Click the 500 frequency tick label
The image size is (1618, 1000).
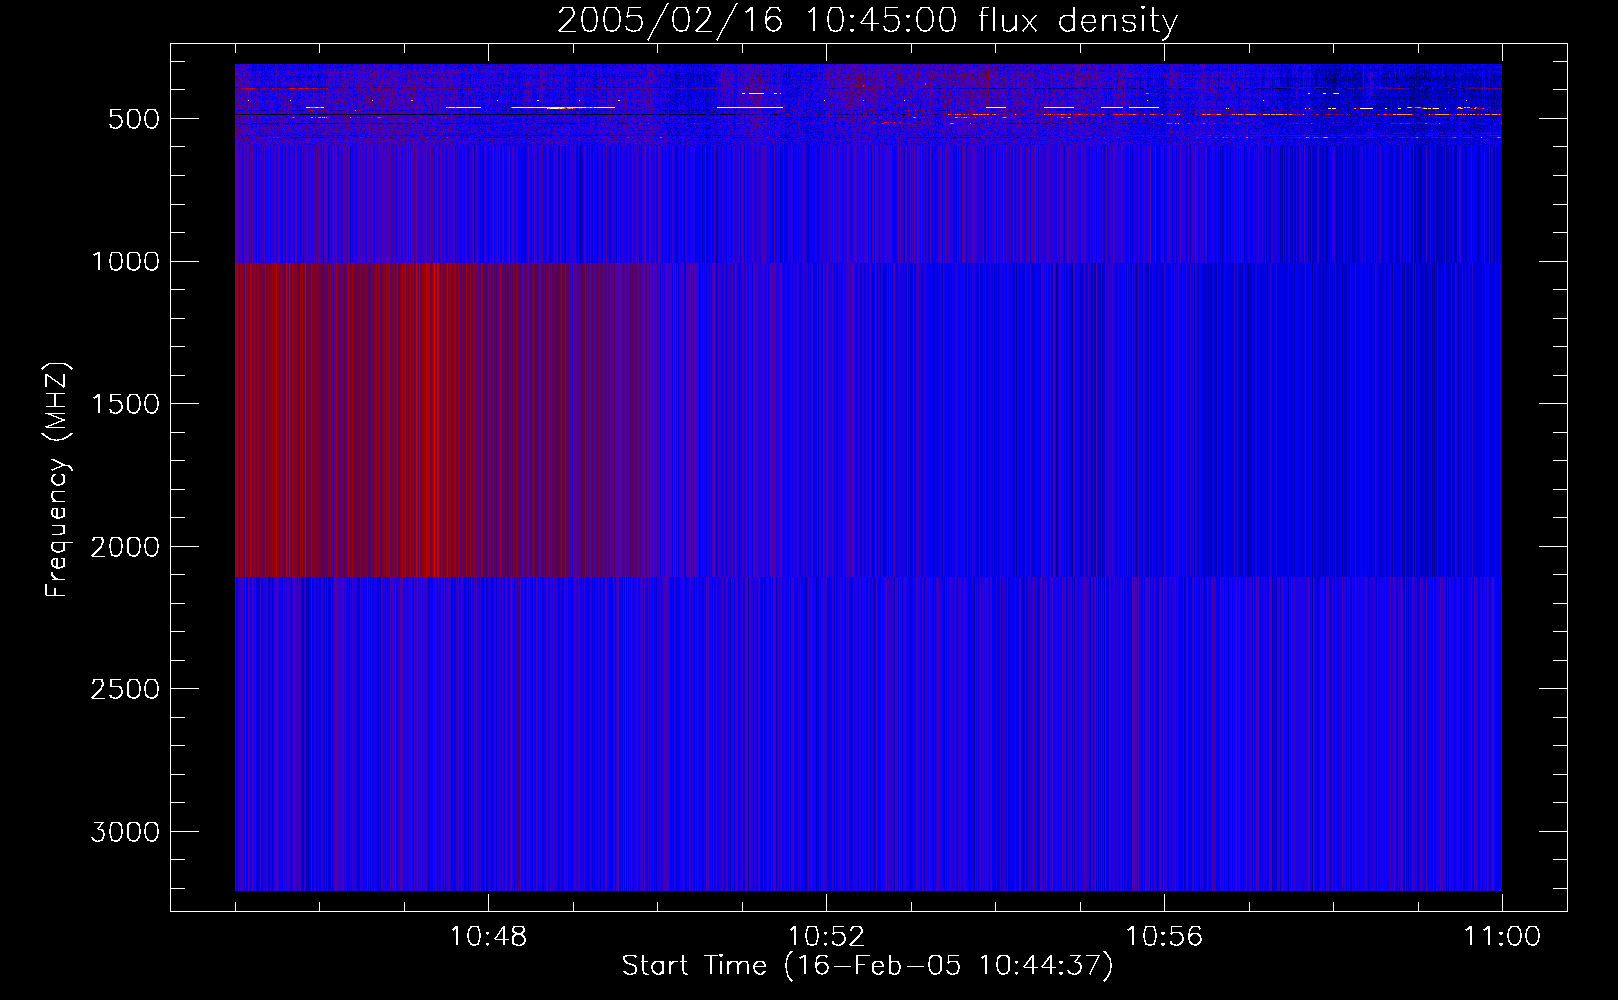(134, 119)
